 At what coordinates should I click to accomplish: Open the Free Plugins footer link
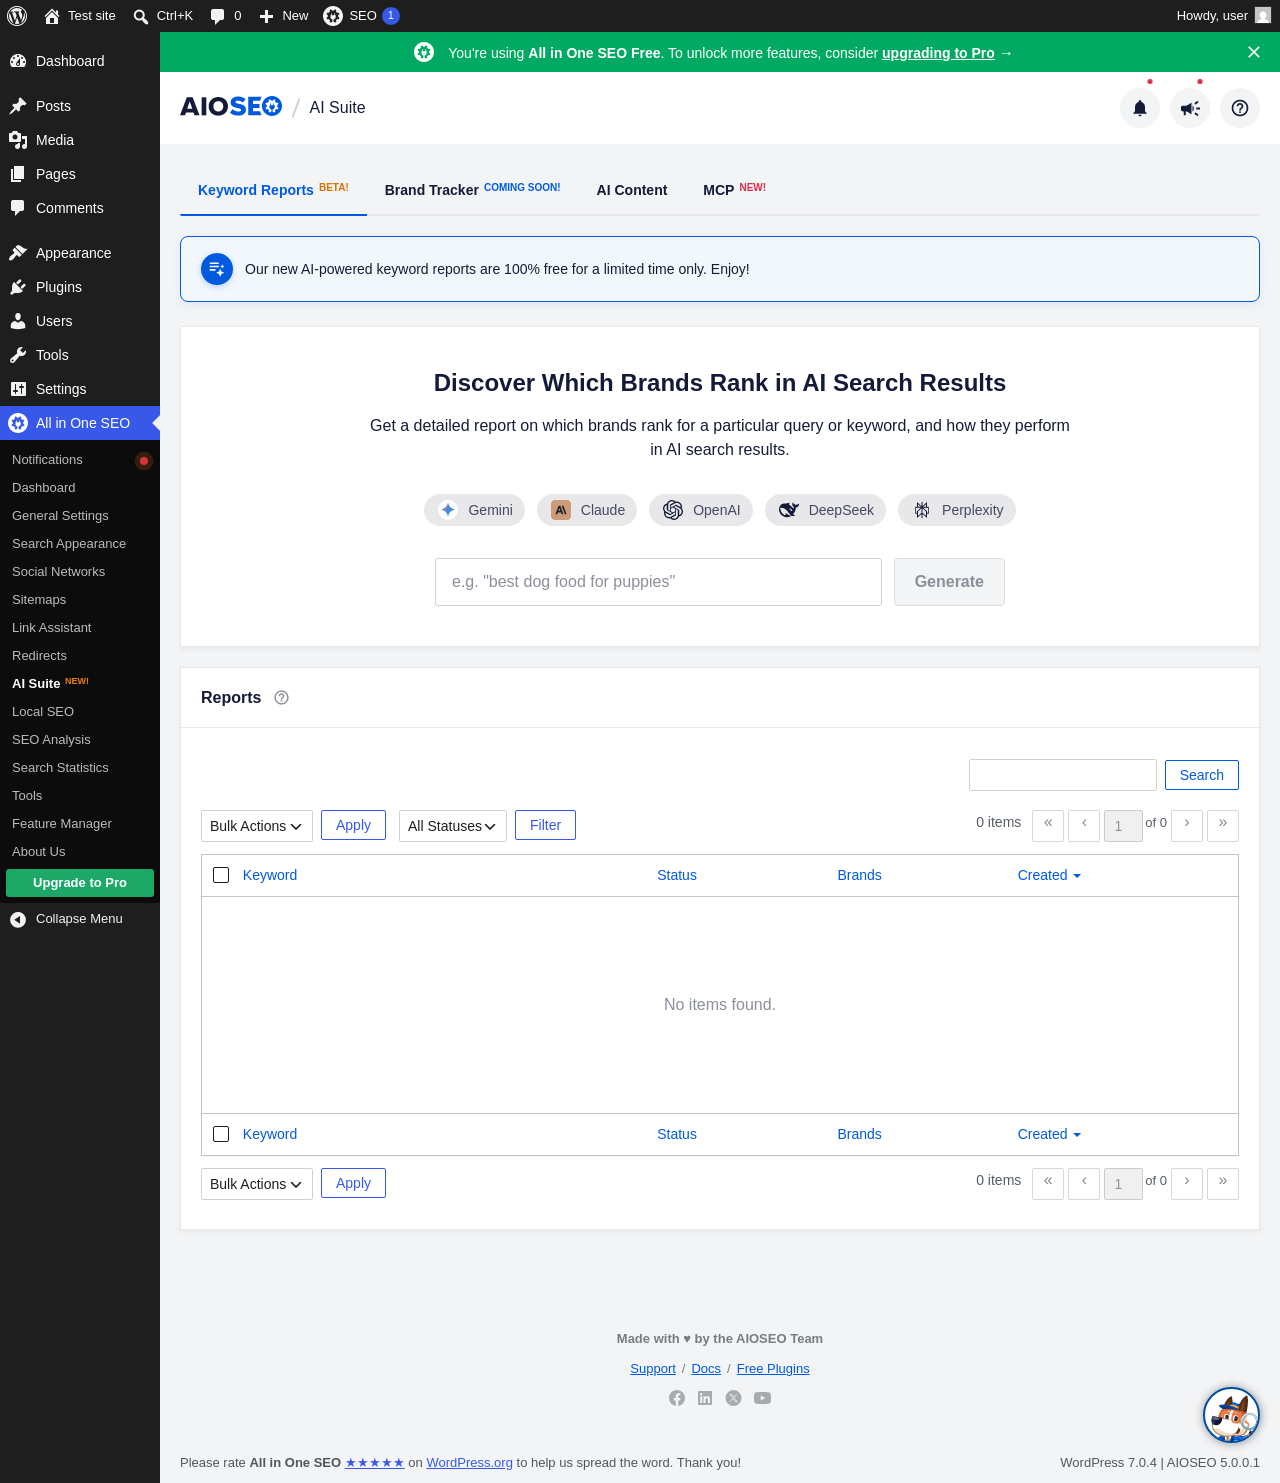click(x=773, y=1369)
